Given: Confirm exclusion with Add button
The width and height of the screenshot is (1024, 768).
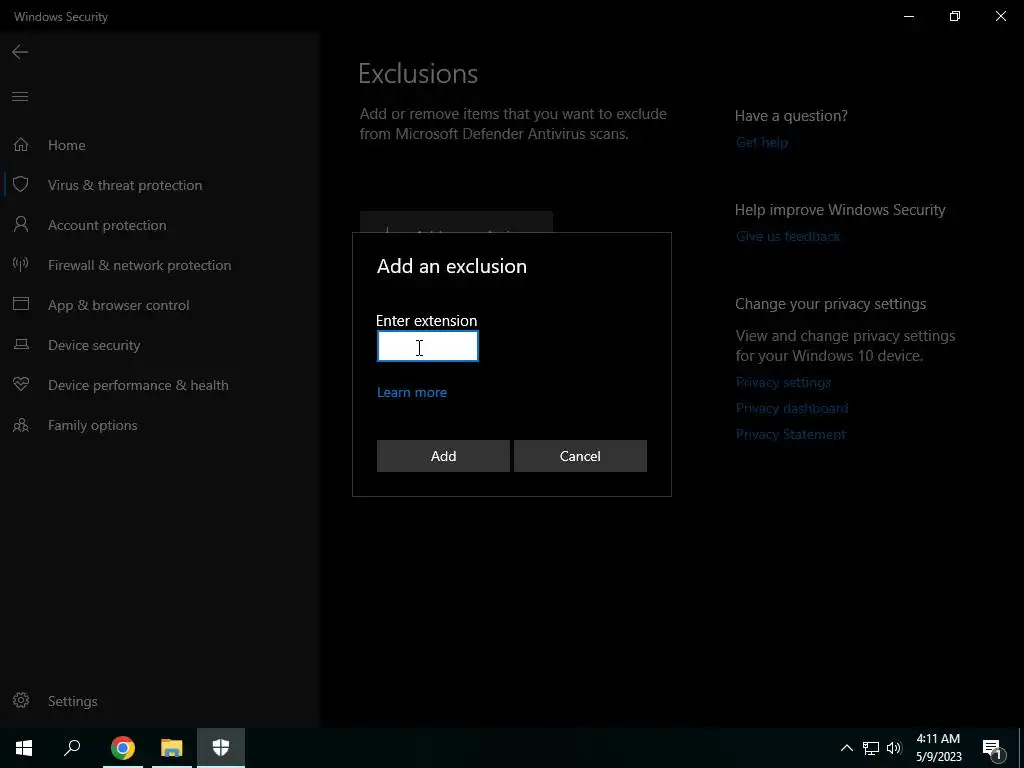Looking at the screenshot, I should click(443, 456).
